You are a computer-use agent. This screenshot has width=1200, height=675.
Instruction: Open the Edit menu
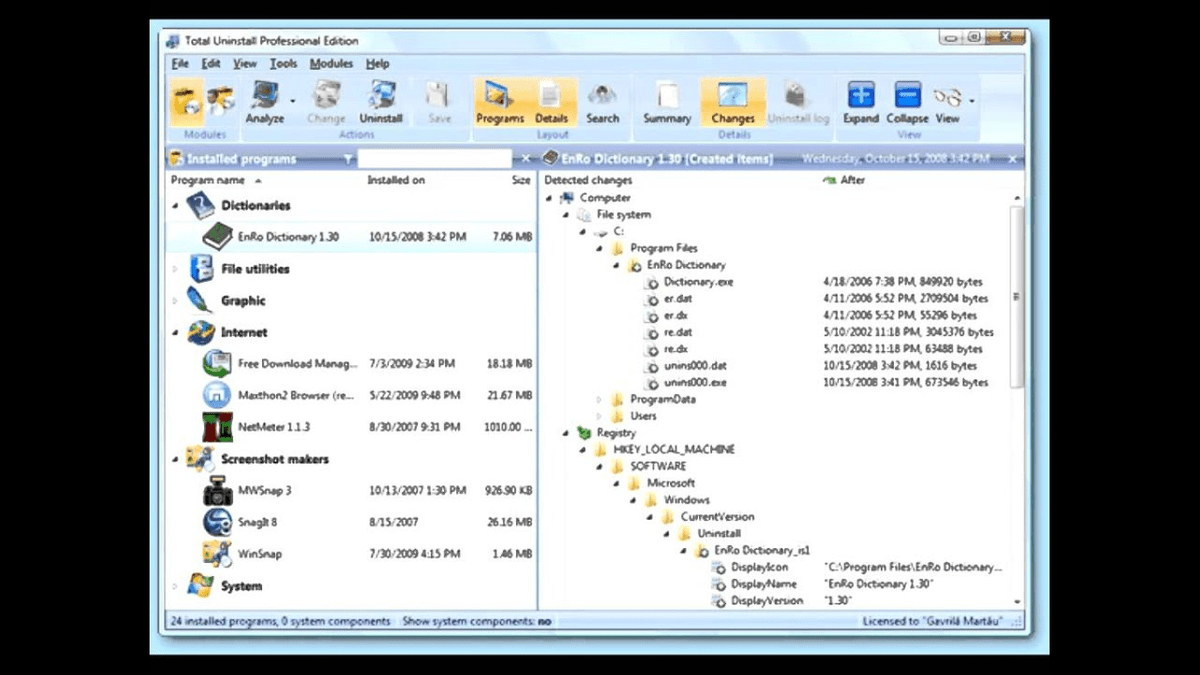212,63
